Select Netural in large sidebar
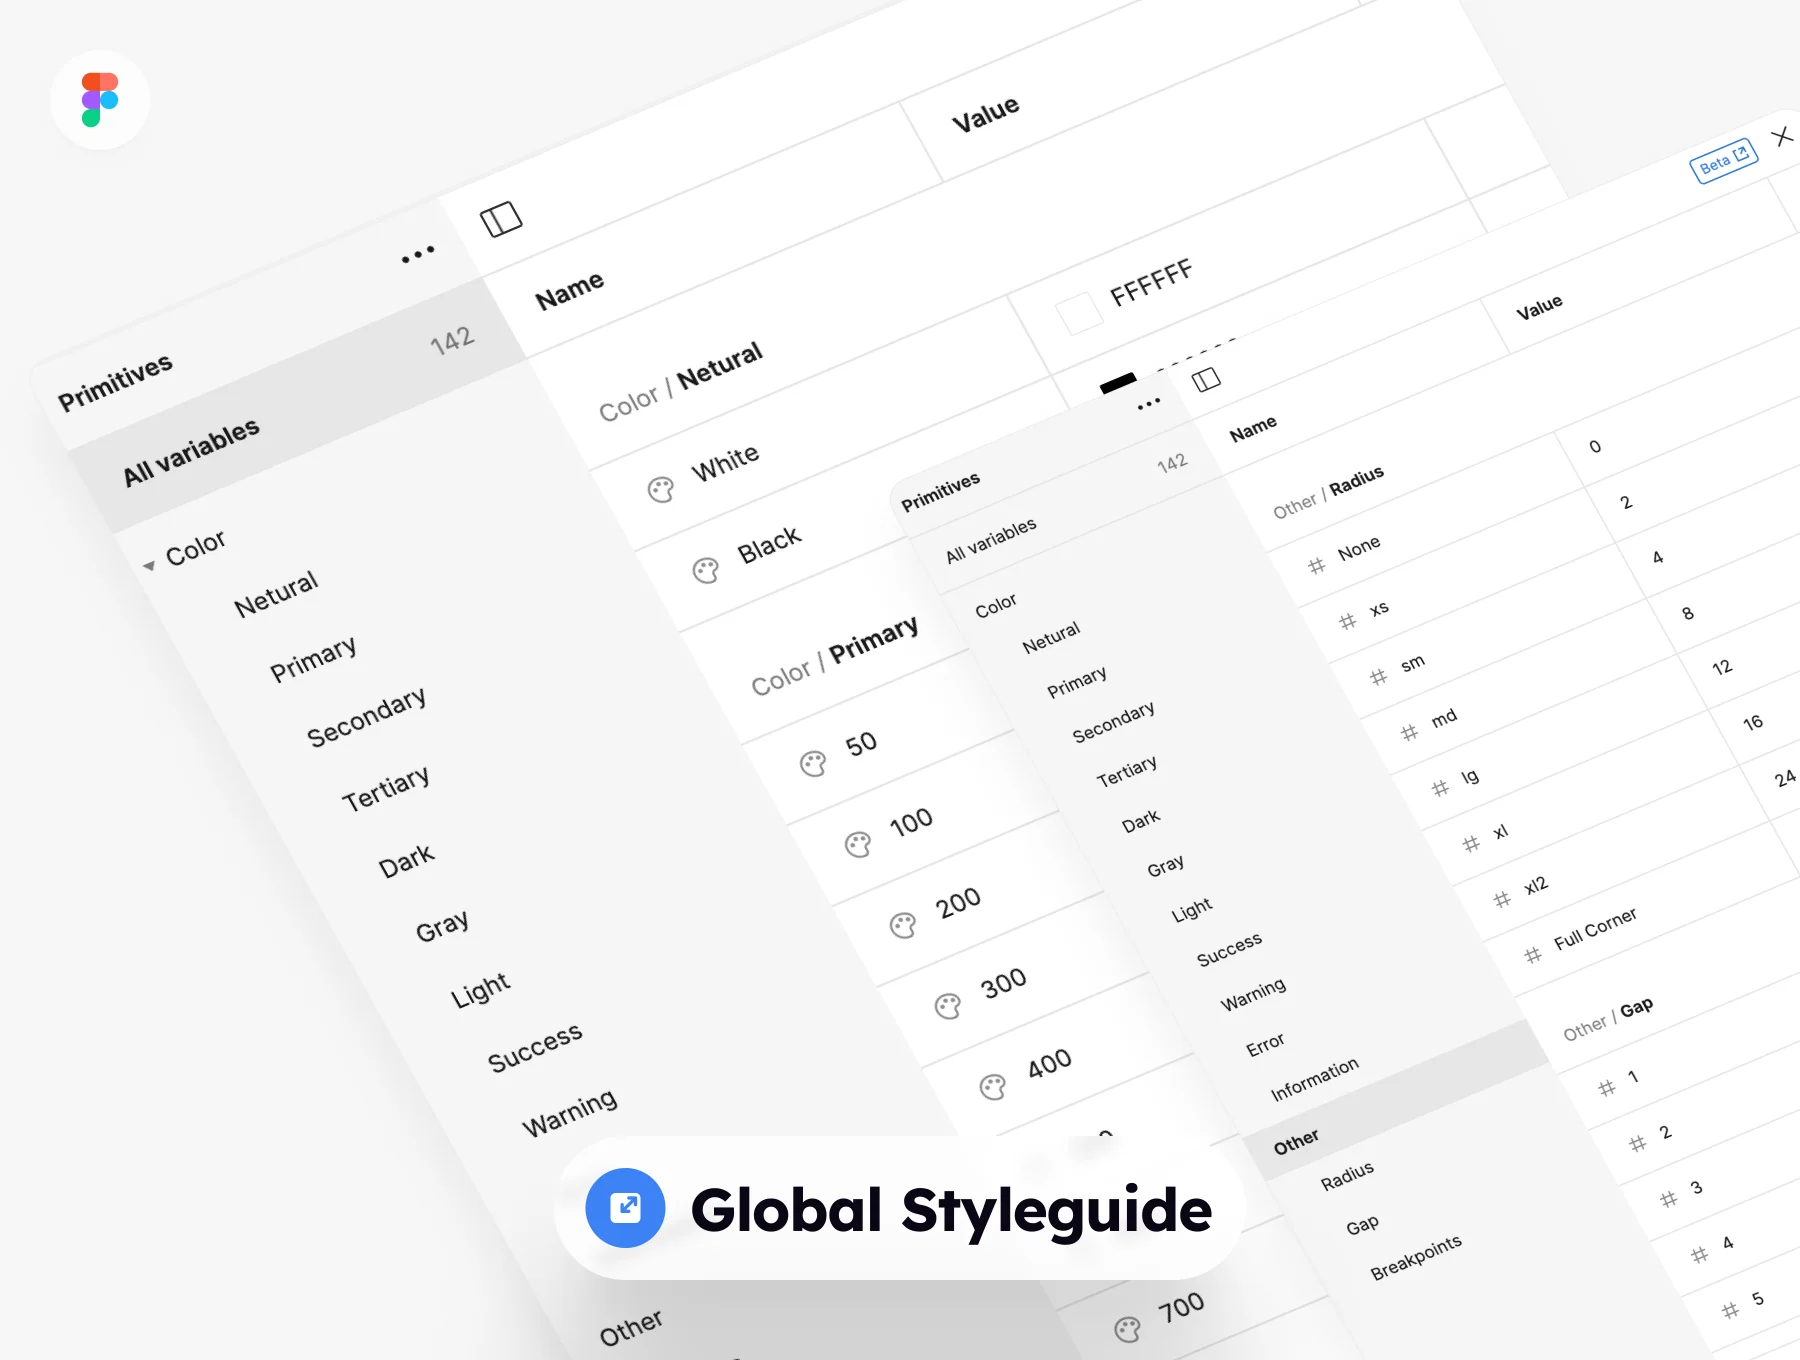This screenshot has height=1360, width=1800. pos(276,594)
